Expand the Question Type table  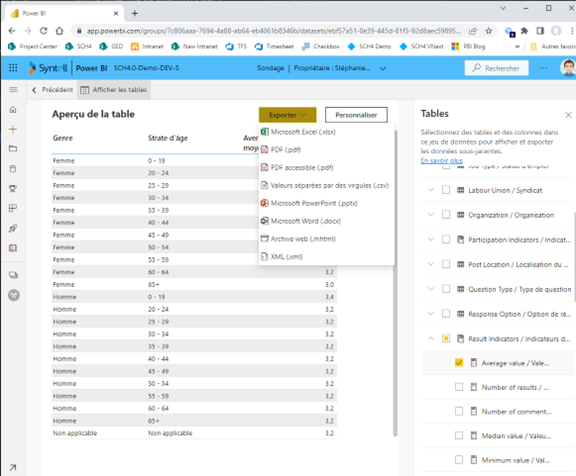pyautogui.click(x=431, y=289)
